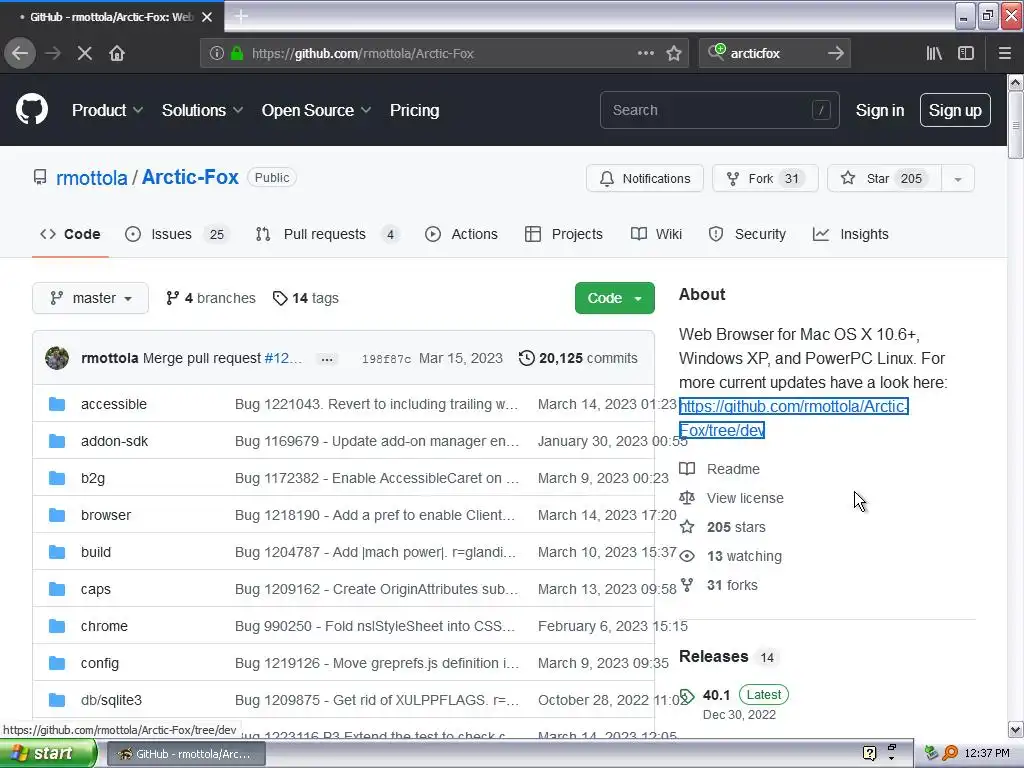Image resolution: width=1024 pixels, height=768 pixels.
Task: Toggle the browser sidebar icon
Action: 966,53
